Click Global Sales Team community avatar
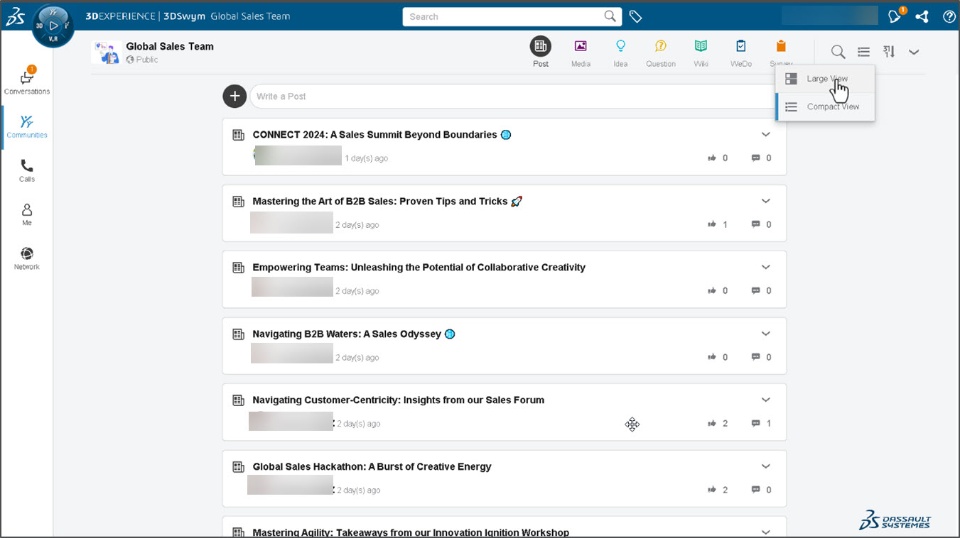 click(107, 53)
